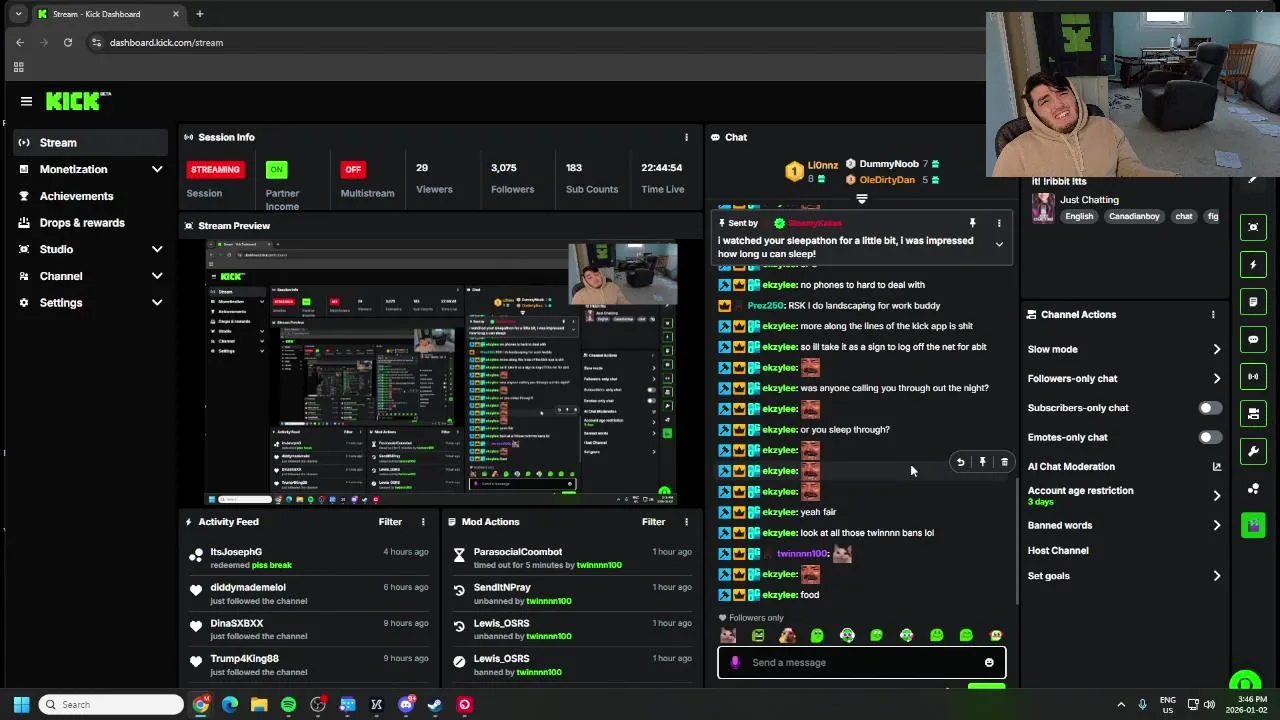Open File Explorer from the taskbar
This screenshot has width=1280, height=720.
coord(259,705)
